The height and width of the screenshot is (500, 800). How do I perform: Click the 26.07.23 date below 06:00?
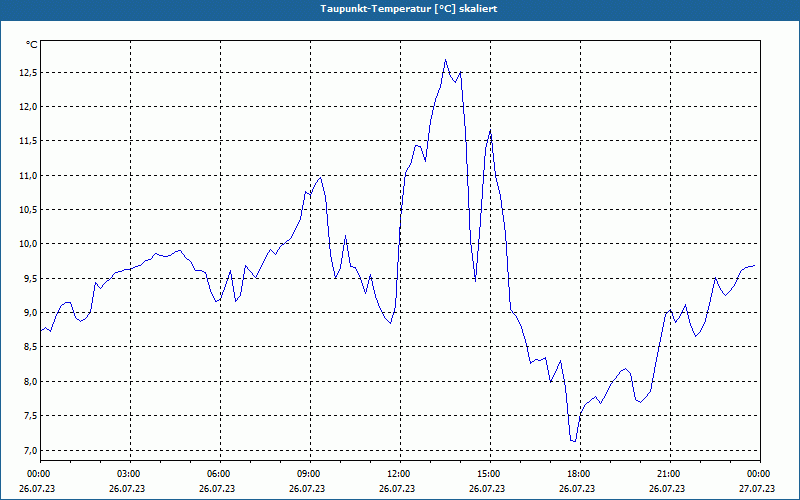[x=217, y=488]
